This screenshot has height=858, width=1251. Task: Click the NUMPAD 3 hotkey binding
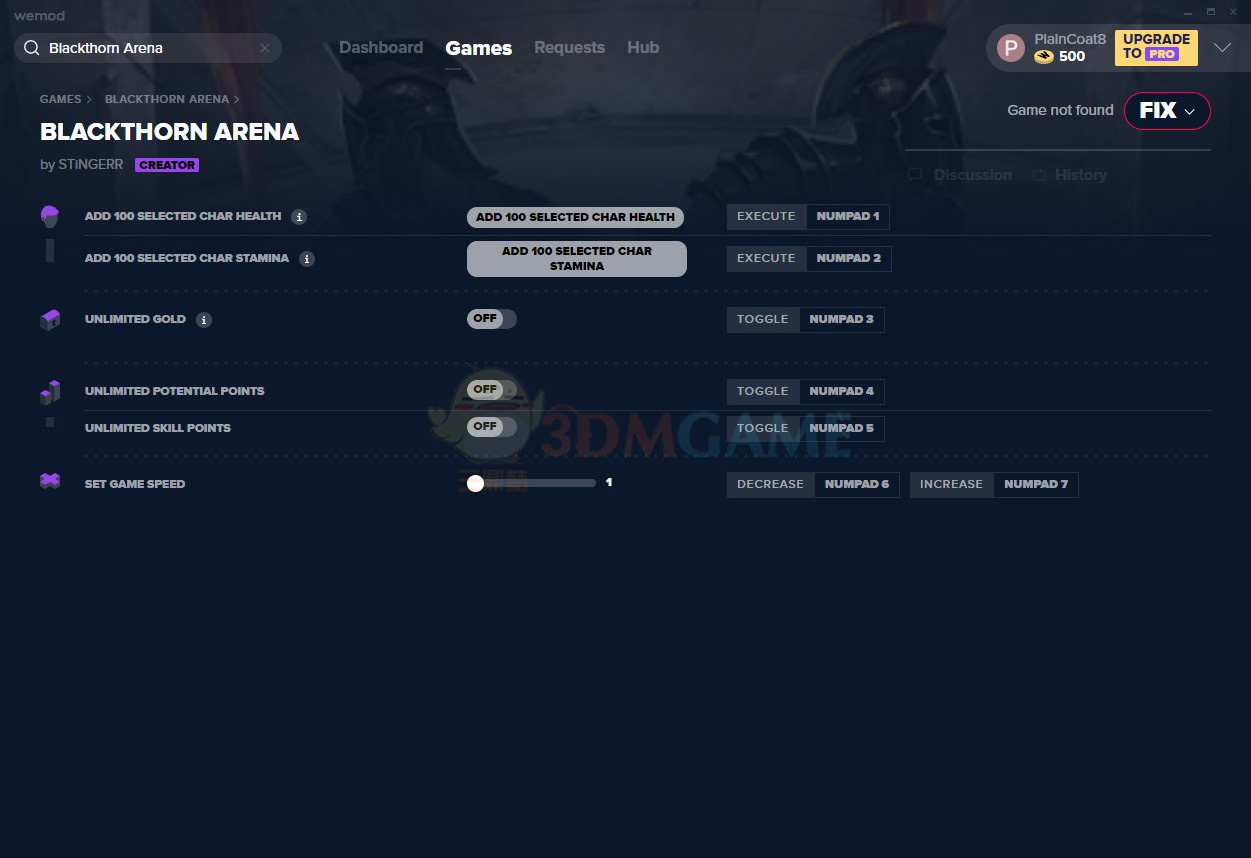pos(841,320)
